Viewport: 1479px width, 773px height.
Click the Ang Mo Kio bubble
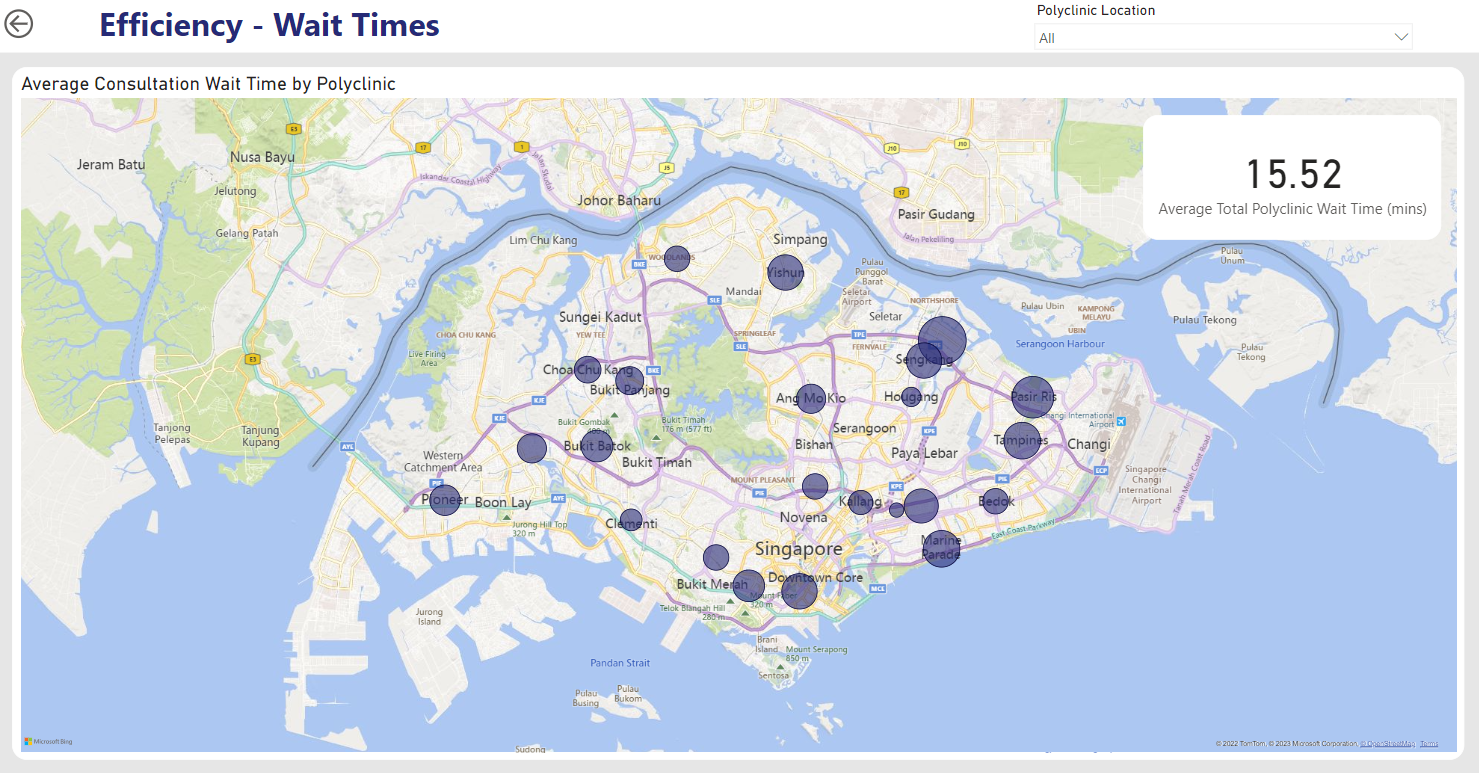tap(811, 398)
